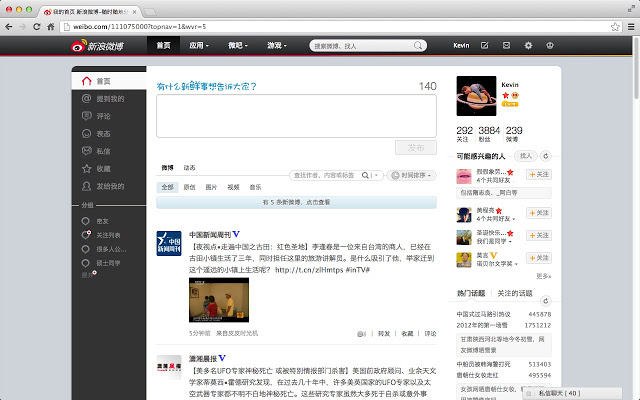Screen dimensions: 640x400
Task: Expand the arrow next to 诺贝尔文学奖
Action: click(516, 264)
